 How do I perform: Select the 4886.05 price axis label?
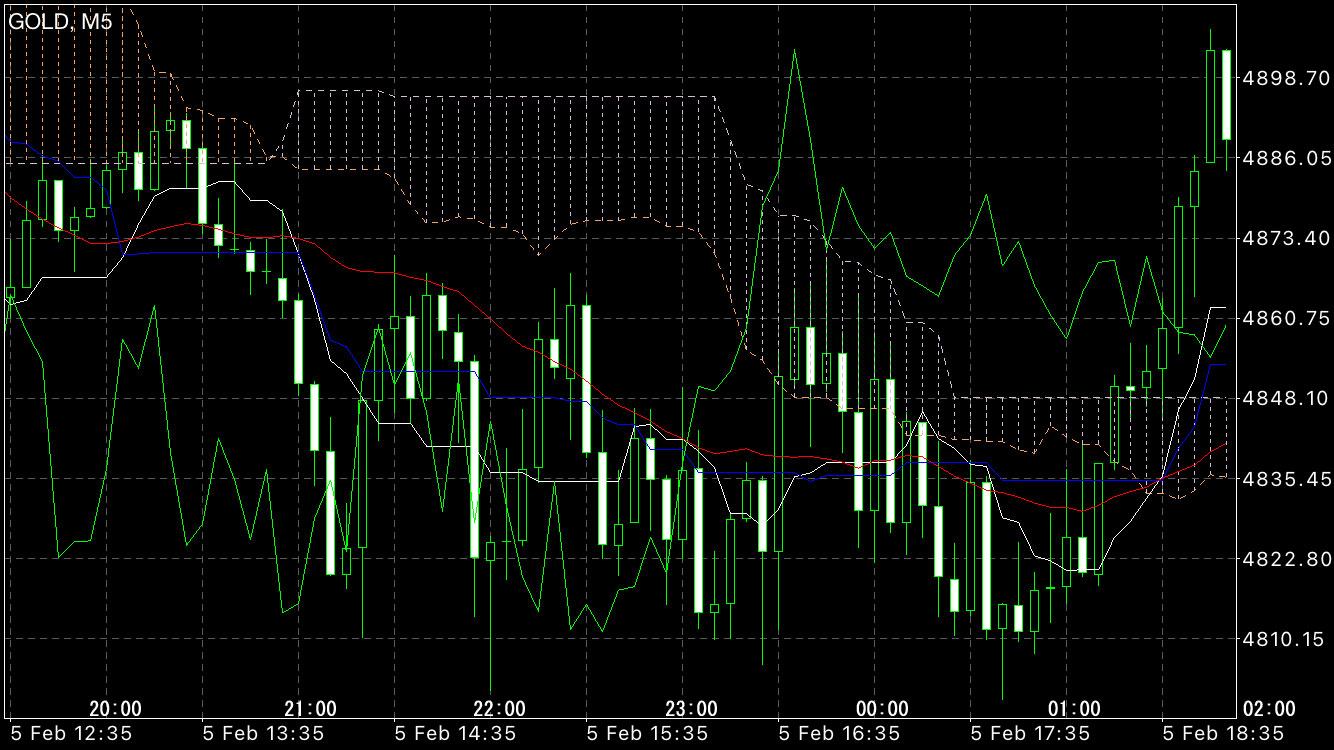coord(1283,158)
